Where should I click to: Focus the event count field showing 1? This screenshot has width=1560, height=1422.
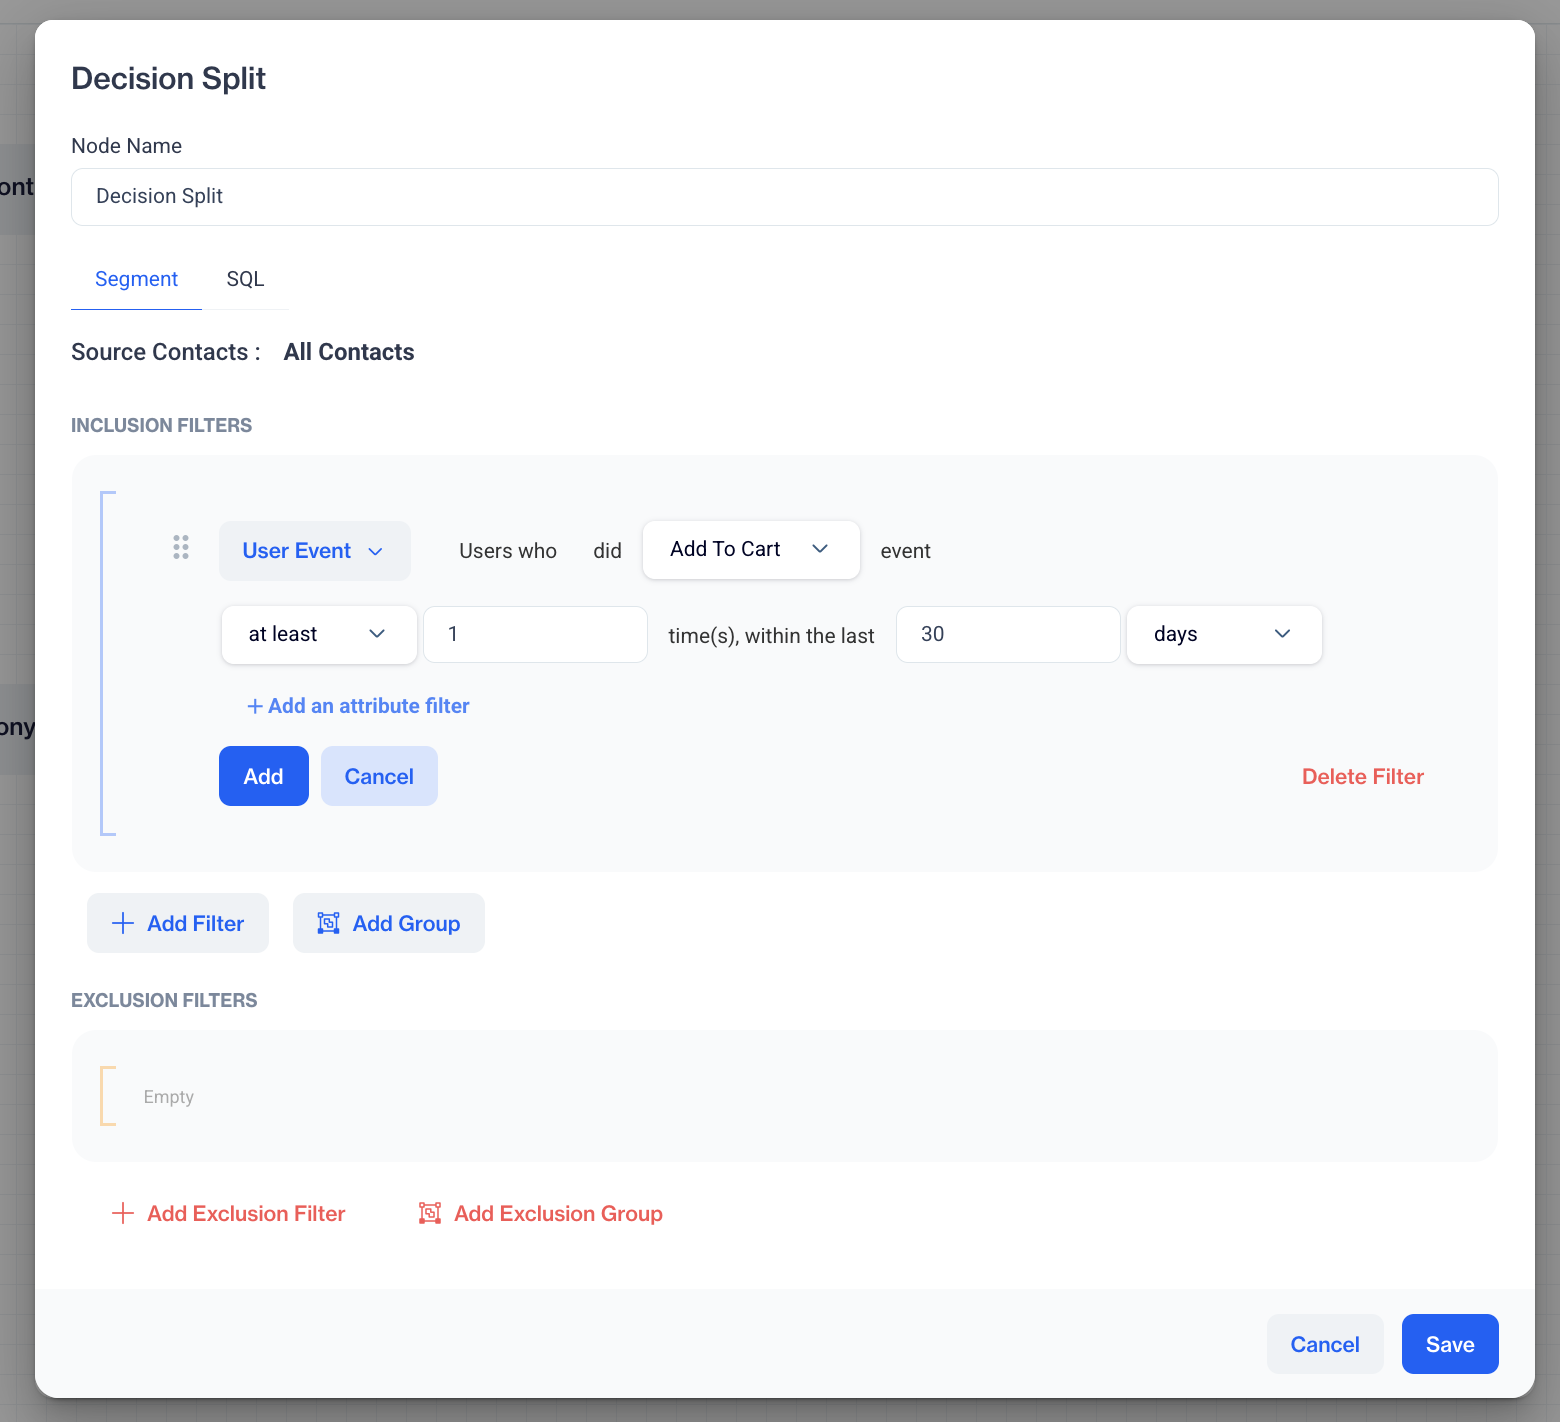(535, 634)
